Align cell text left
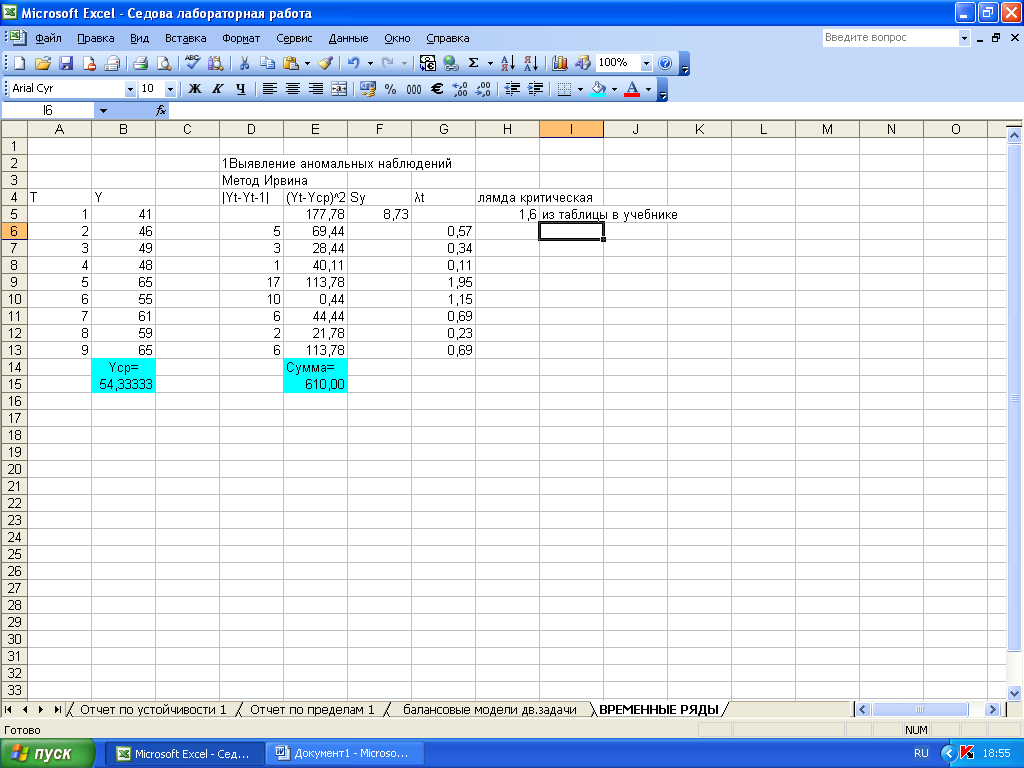The width and height of the screenshot is (1024, 768). coord(269,89)
